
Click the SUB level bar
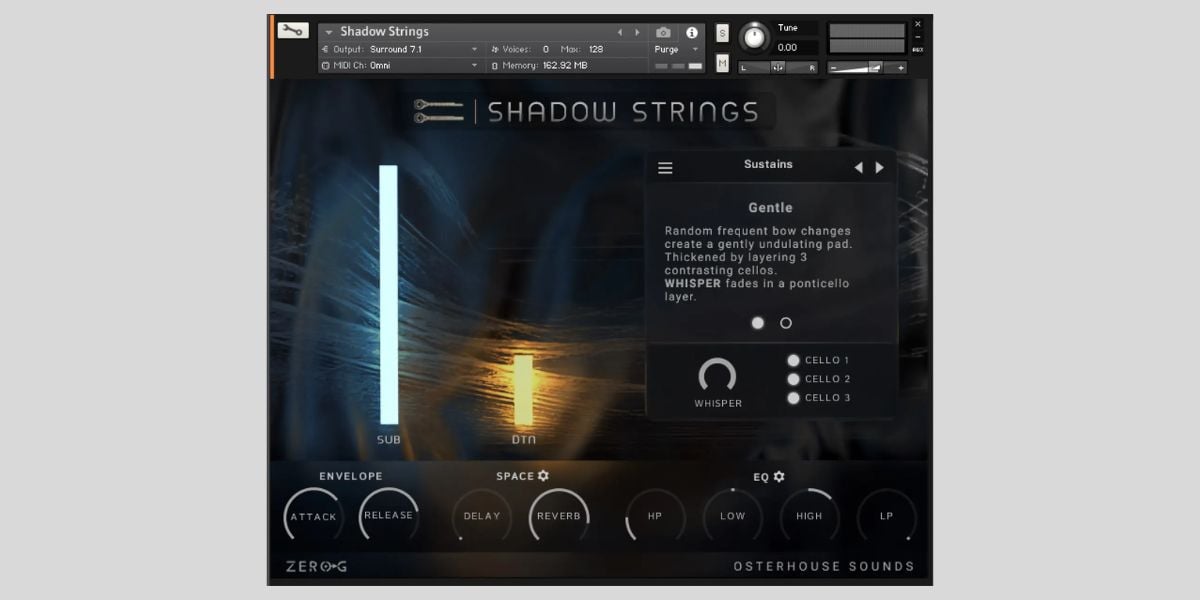point(388,295)
